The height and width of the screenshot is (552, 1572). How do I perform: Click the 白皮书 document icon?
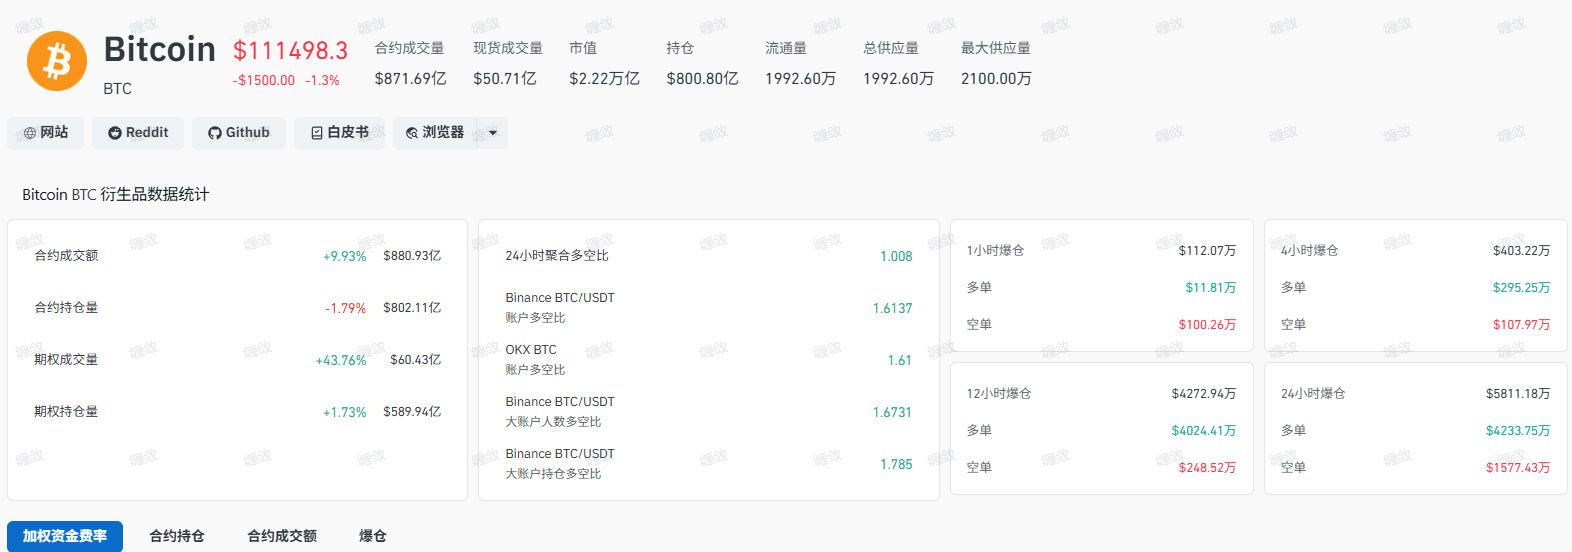[x=317, y=133]
